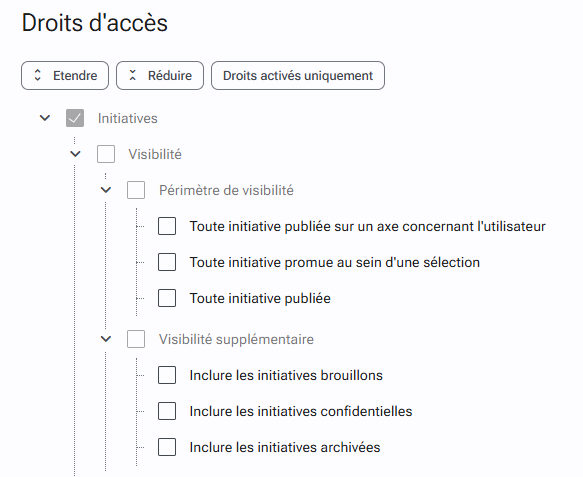Toggle the Initiatives checkbox
Viewport: 583px width, 477px height.
coord(75,118)
